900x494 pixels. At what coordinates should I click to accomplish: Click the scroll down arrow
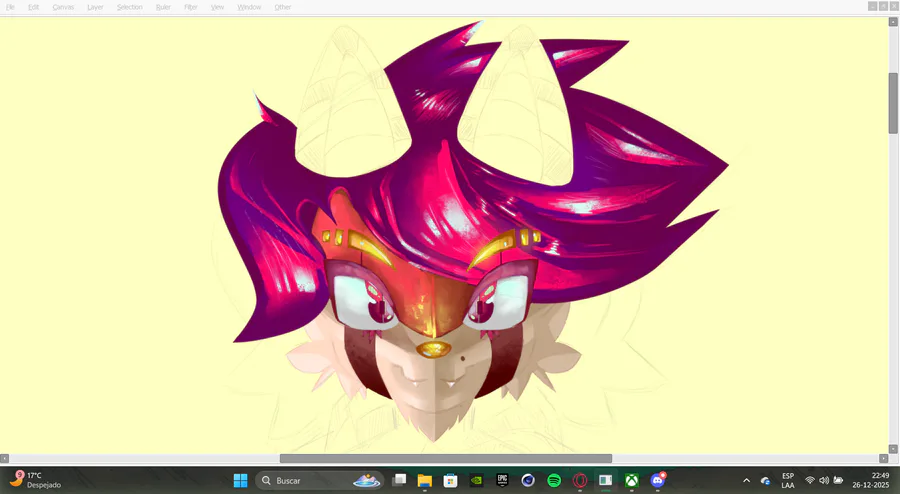[893, 449]
